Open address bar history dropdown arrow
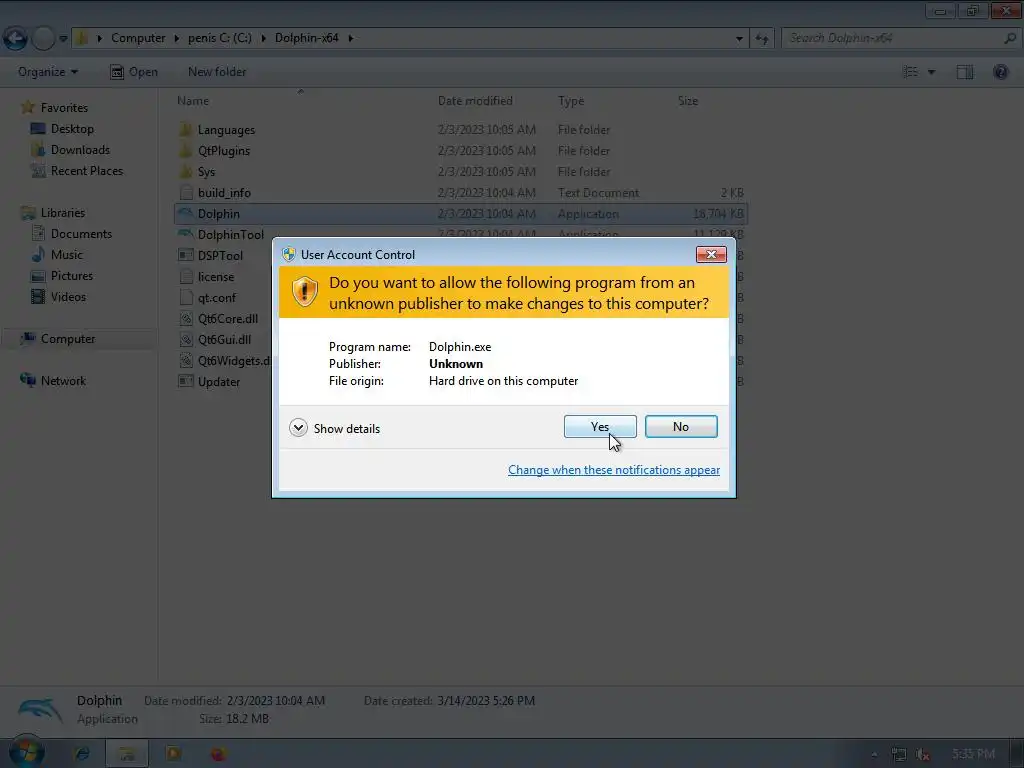This screenshot has height=768, width=1024. pos(739,39)
